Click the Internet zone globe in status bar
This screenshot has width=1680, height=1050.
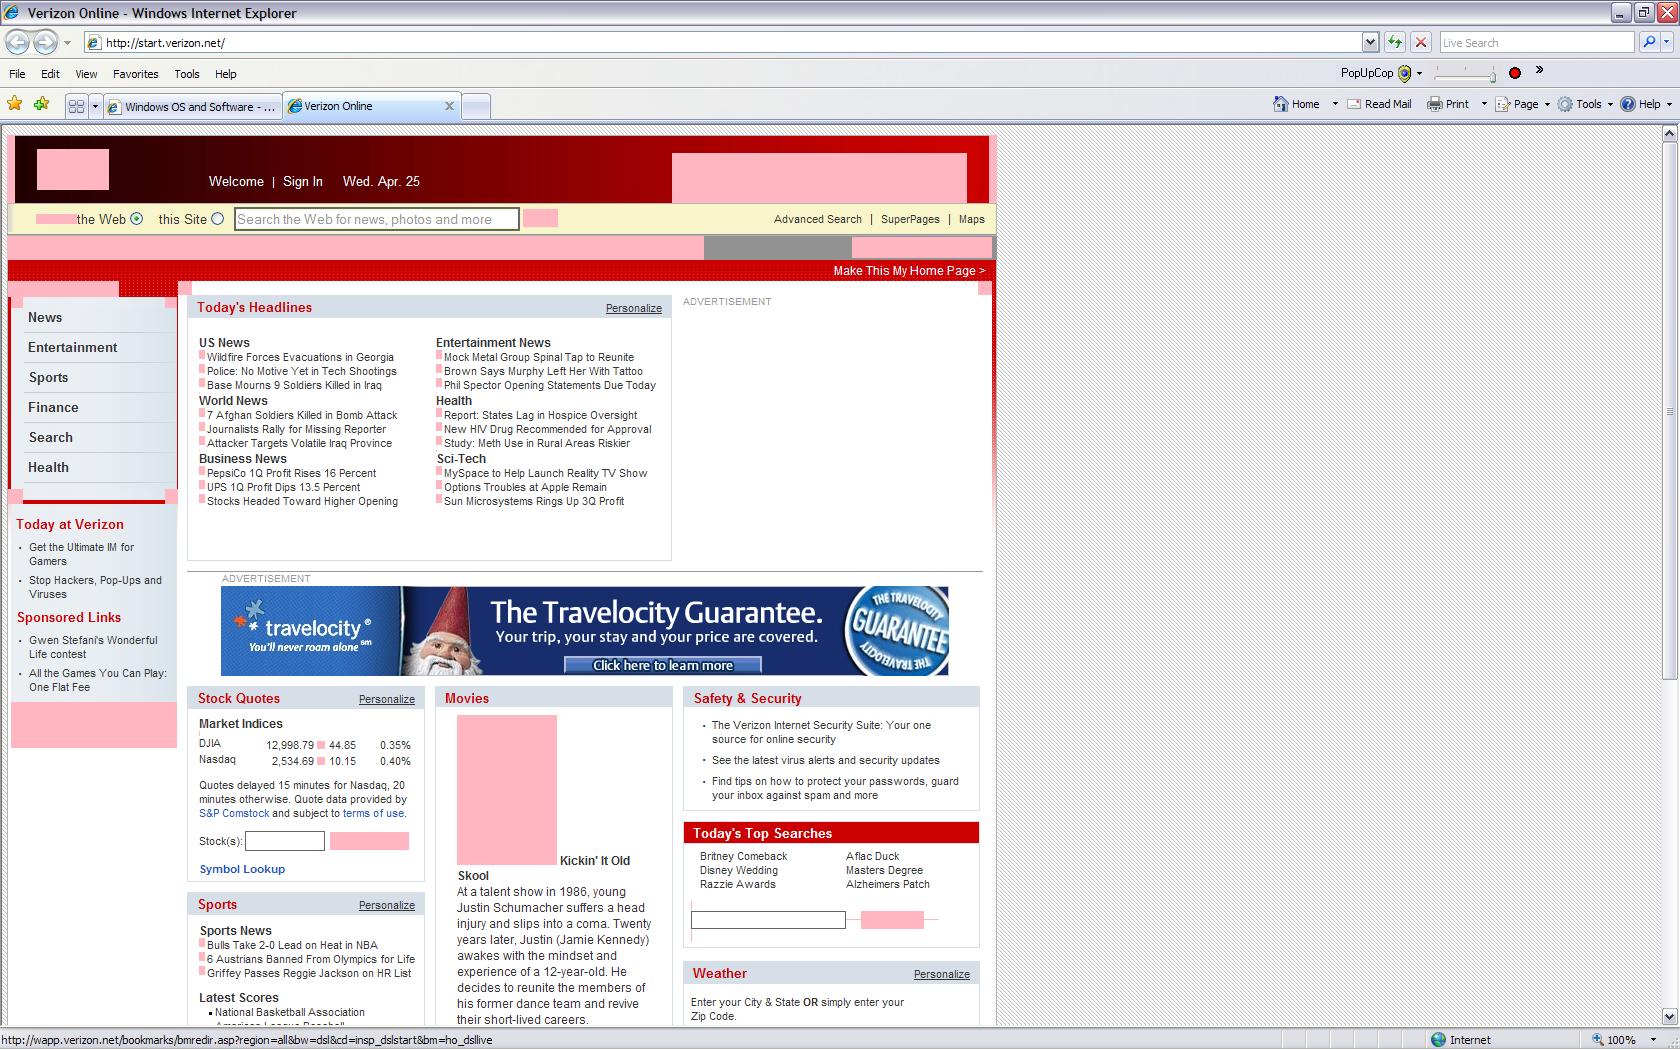click(x=1438, y=1040)
